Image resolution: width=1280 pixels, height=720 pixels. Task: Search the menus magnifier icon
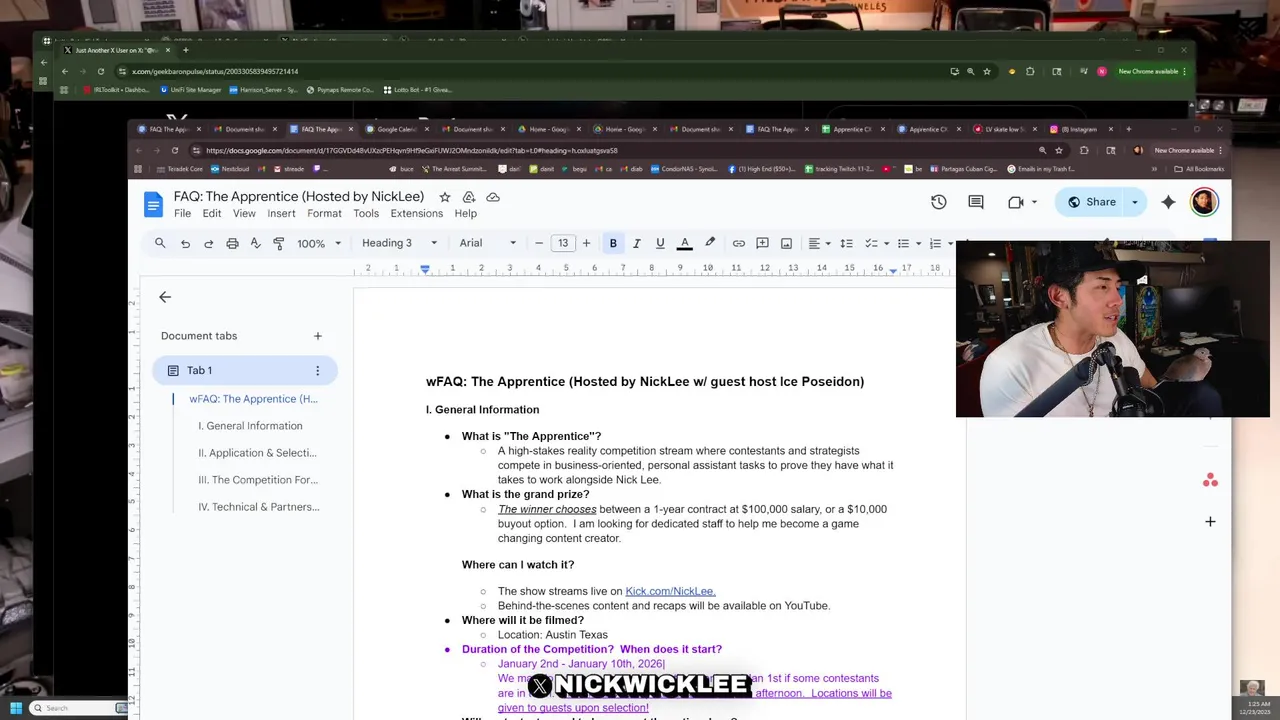(160, 243)
